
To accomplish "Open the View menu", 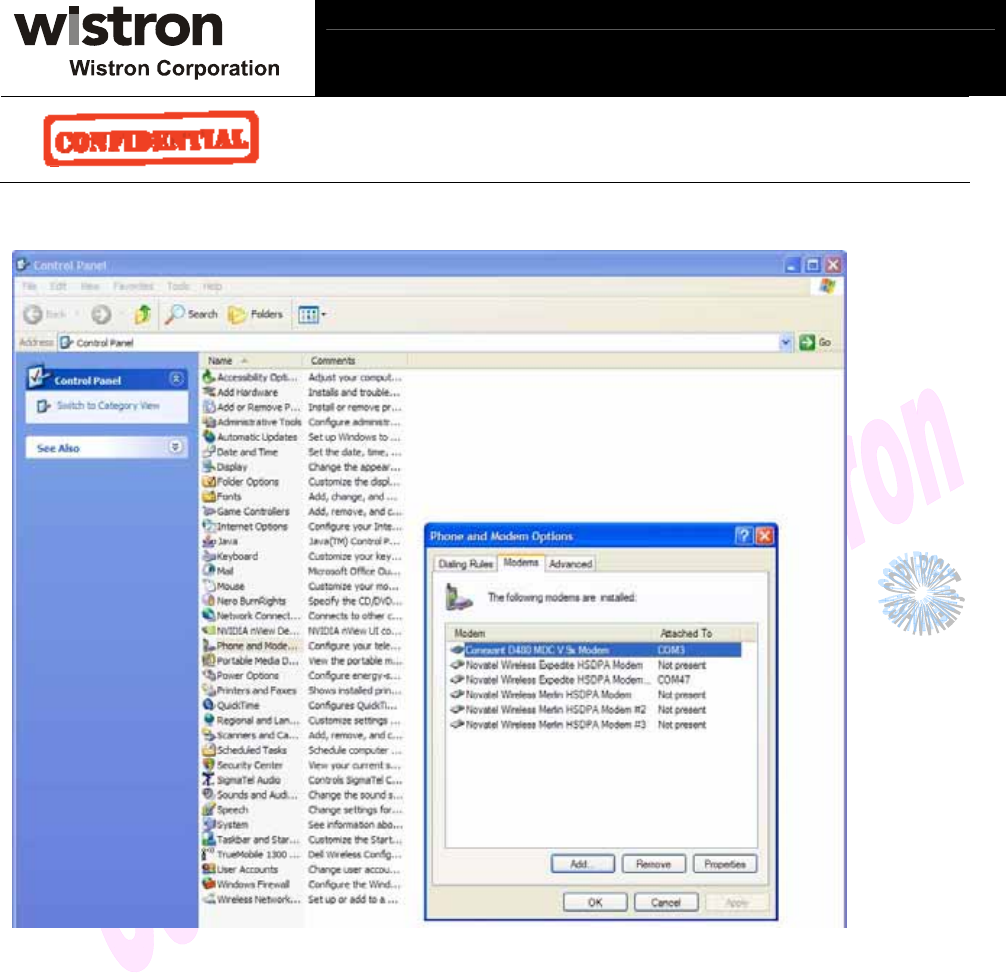I will click(x=90, y=286).
